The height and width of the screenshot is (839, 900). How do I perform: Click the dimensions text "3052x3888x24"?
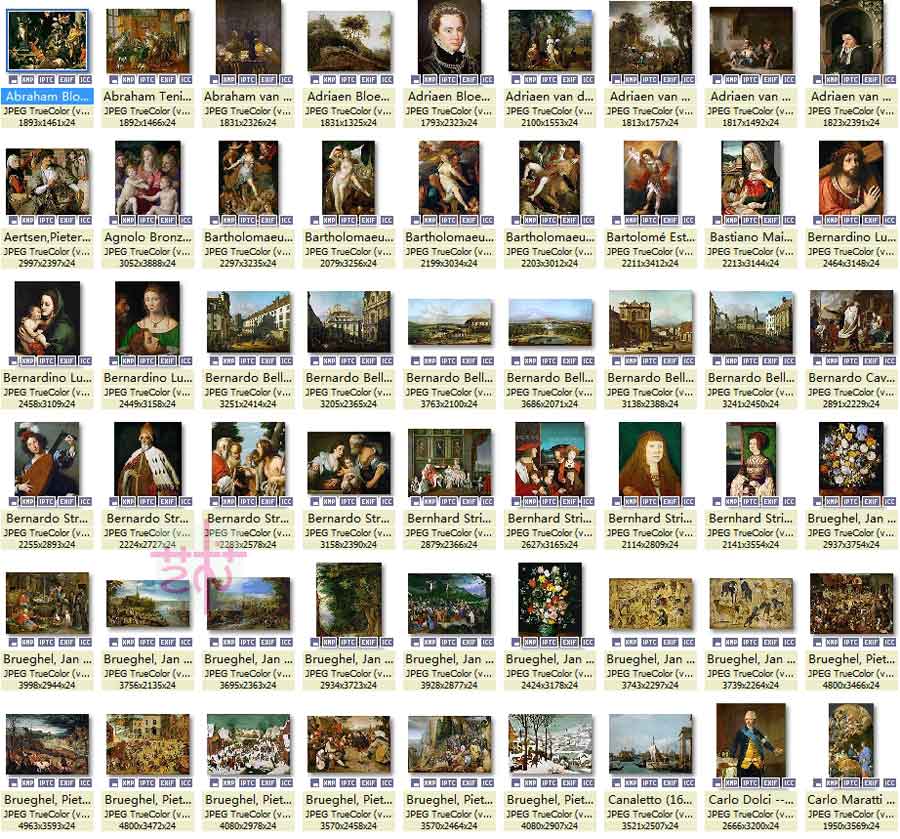148,263
